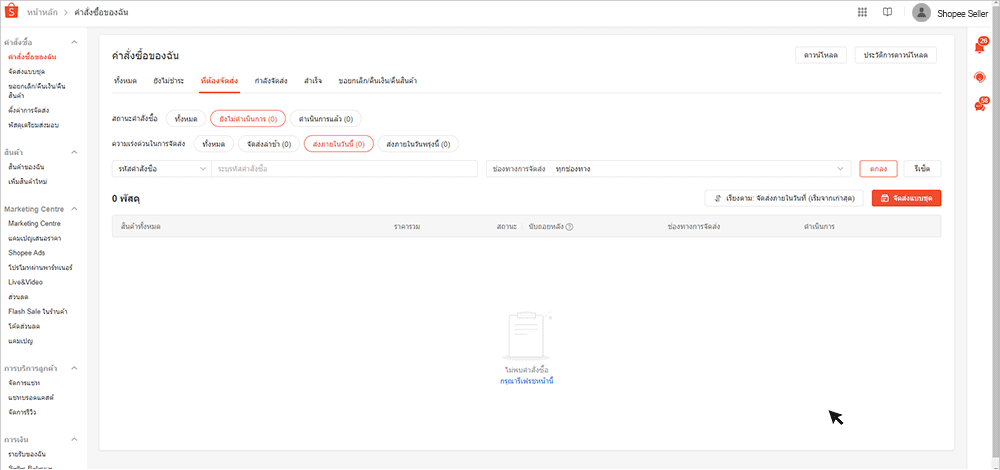Switch to the ยังไม่ชำระ tab
The width and height of the screenshot is (1000, 470).
(168, 81)
